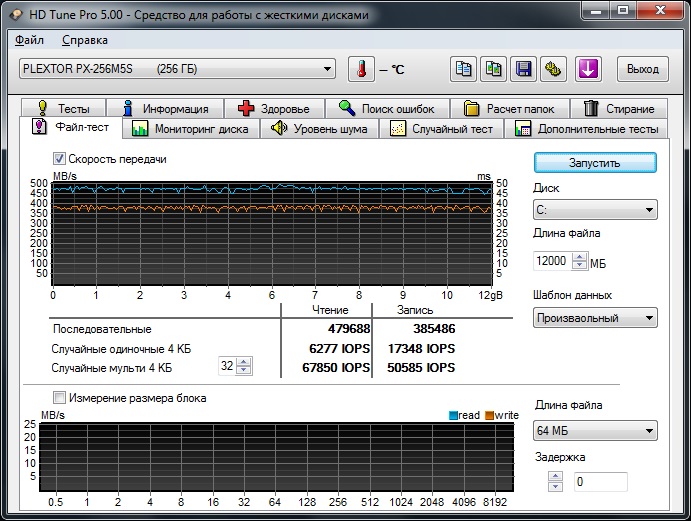Click the copy text to clipboard icon
Screen dimensions: 691x521
[x=463, y=69]
